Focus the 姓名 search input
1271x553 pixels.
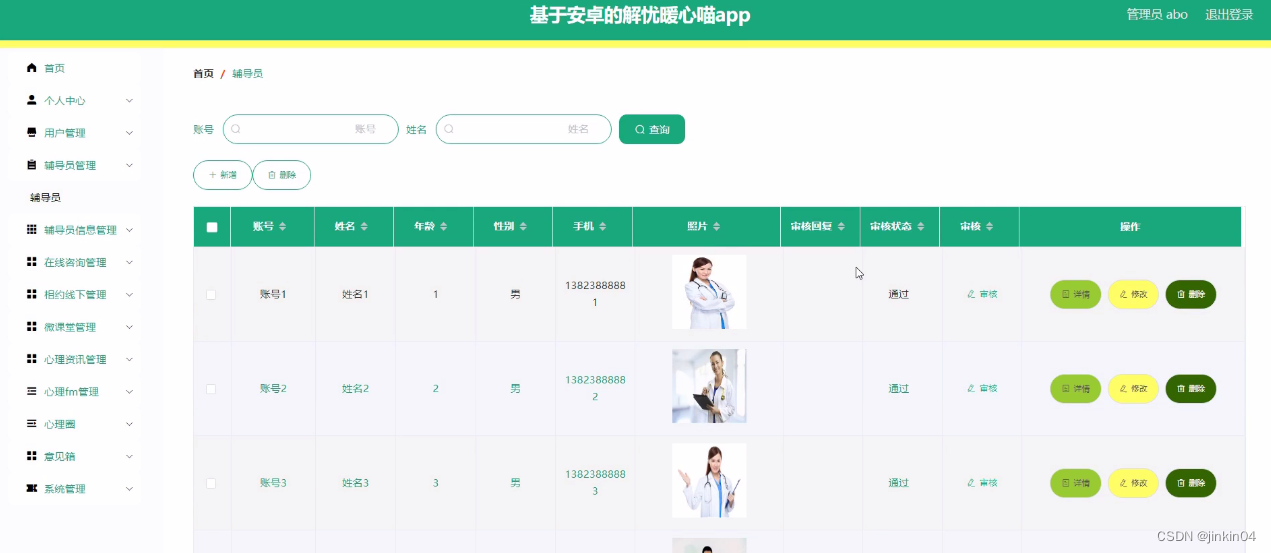pos(524,129)
